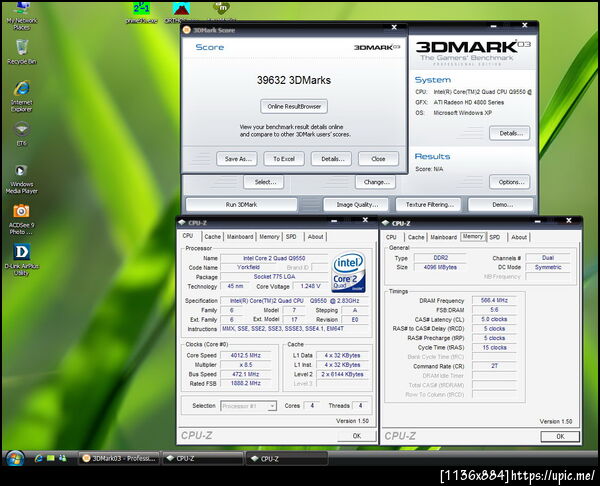The height and width of the screenshot is (486, 600).
Task: Click To Excel button
Action: 284,159
